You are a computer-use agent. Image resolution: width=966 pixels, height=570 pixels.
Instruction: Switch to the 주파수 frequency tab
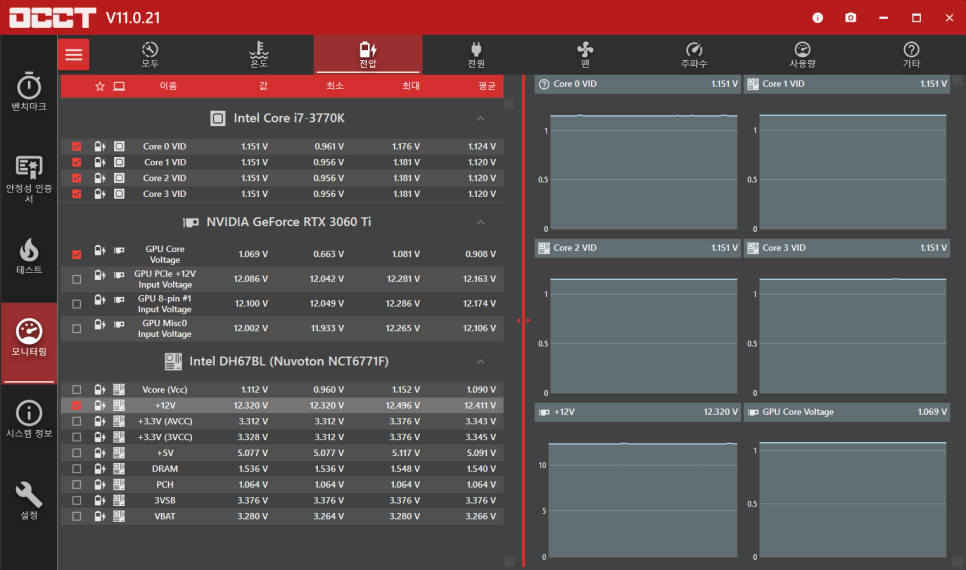pos(694,54)
